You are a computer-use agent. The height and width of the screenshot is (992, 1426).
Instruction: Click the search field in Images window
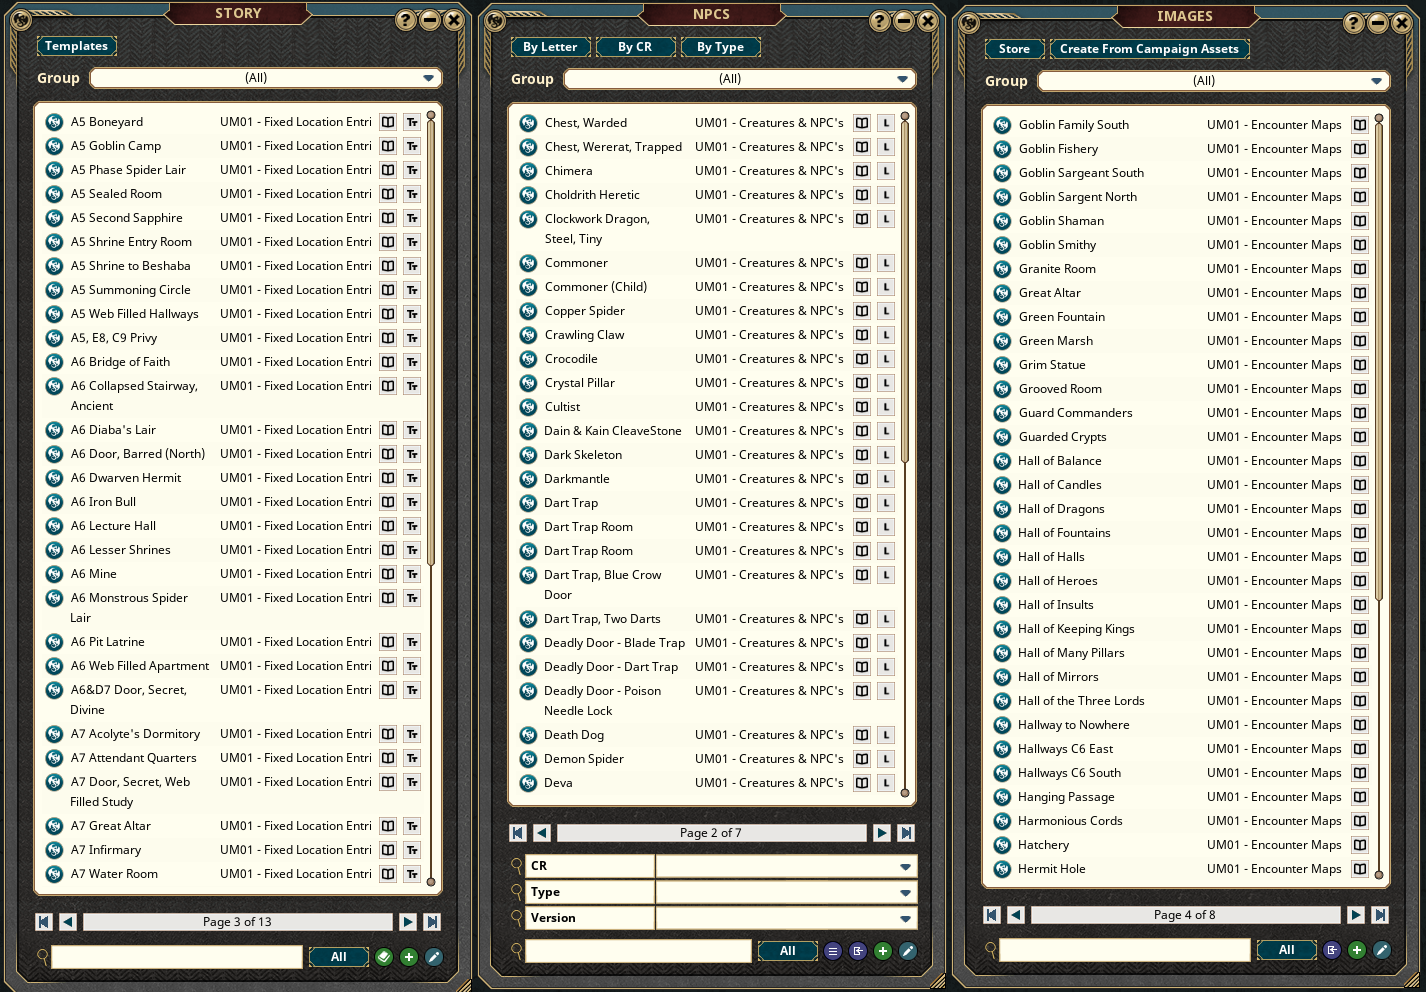[x=1124, y=950]
